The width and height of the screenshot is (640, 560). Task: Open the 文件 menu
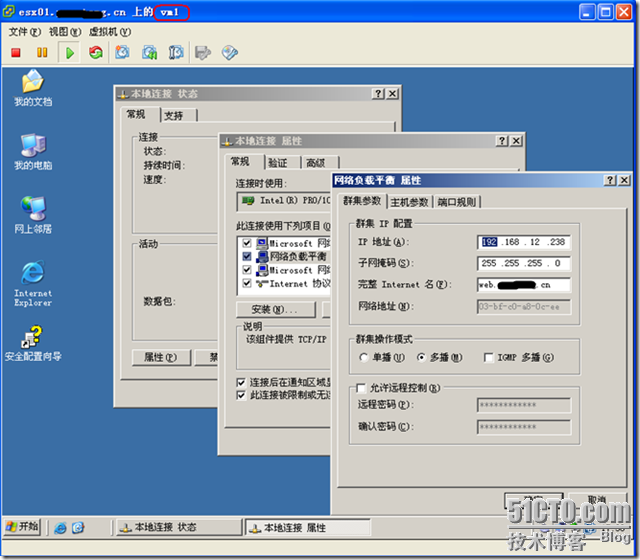pos(24,32)
